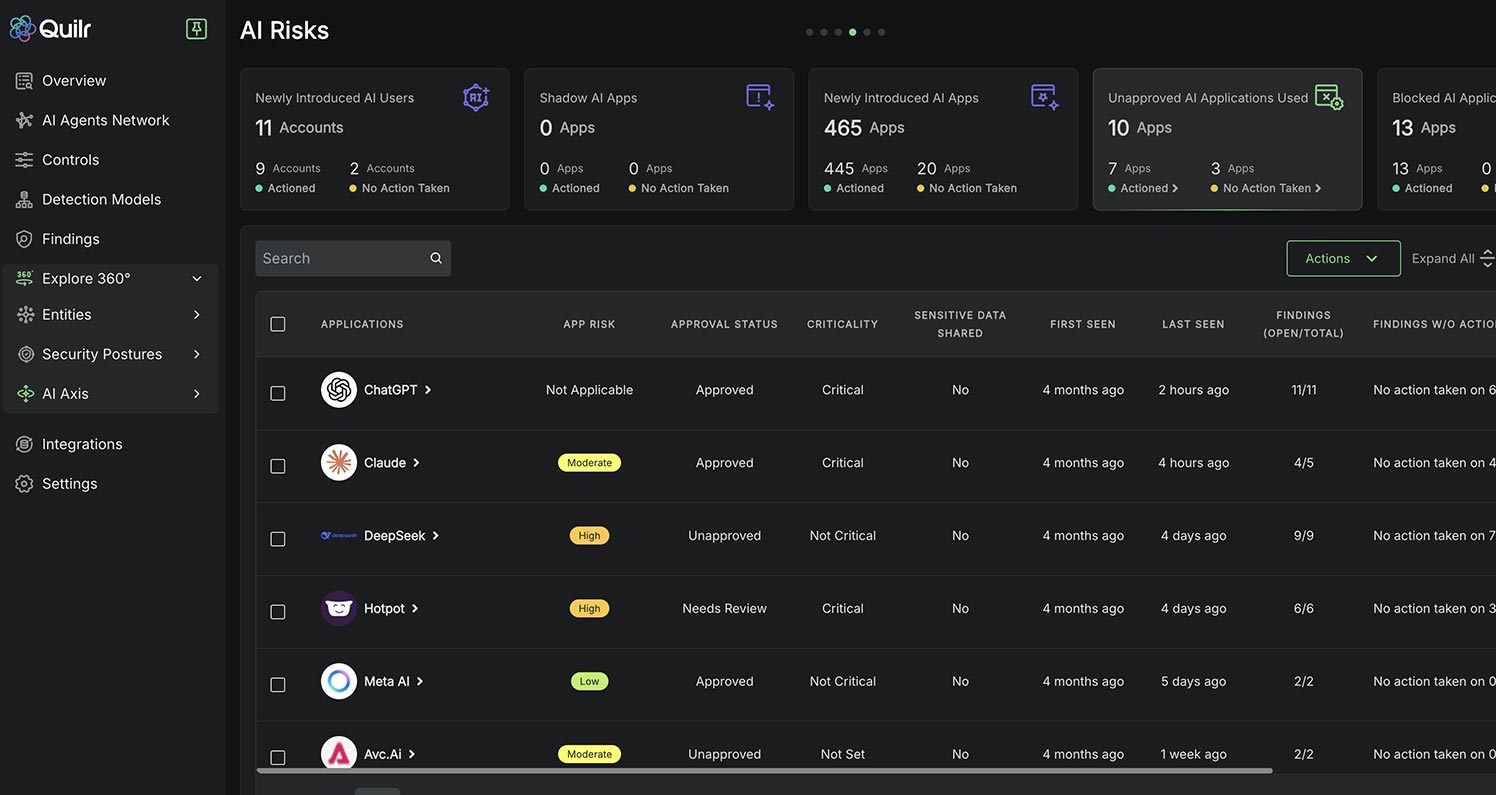1496x795 pixels.
Task: Click the Newly Introduced AI Apps card icon
Action: (x=1044, y=97)
